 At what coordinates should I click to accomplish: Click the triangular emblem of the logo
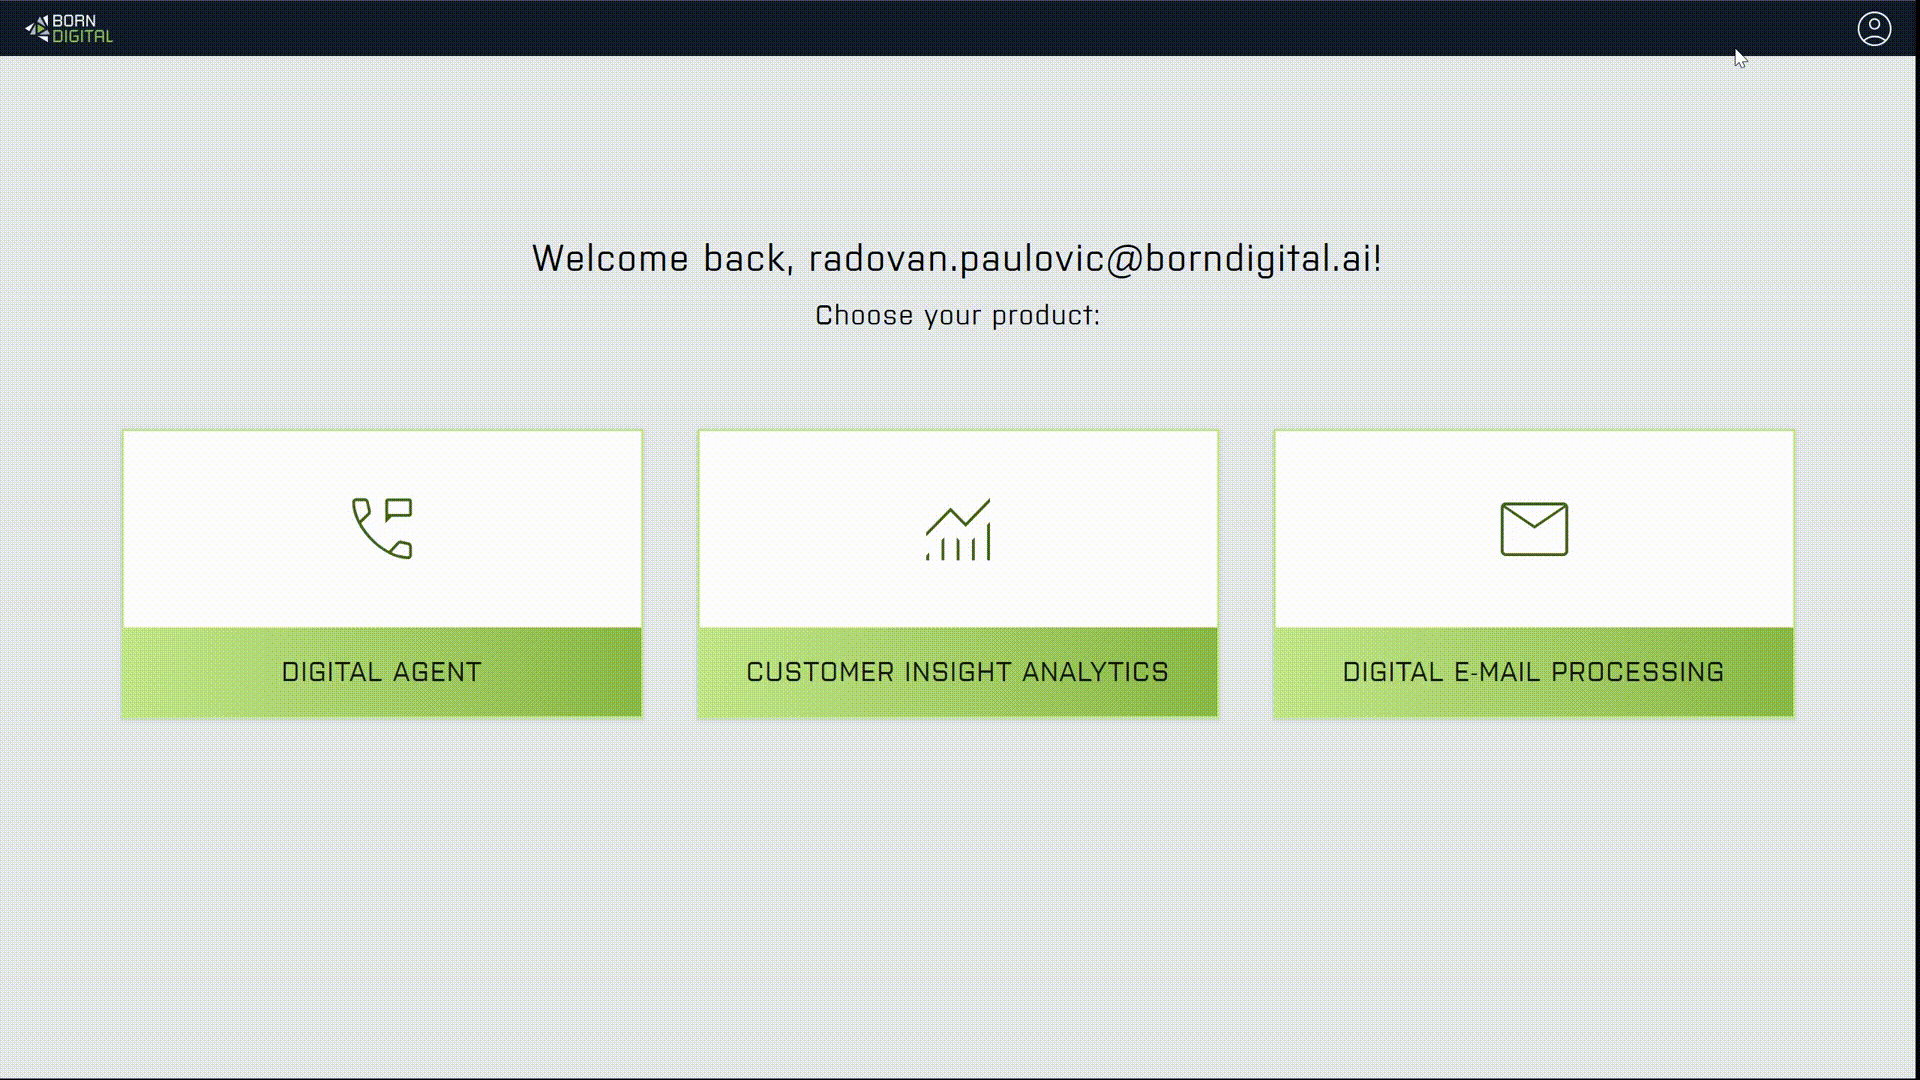click(x=37, y=29)
